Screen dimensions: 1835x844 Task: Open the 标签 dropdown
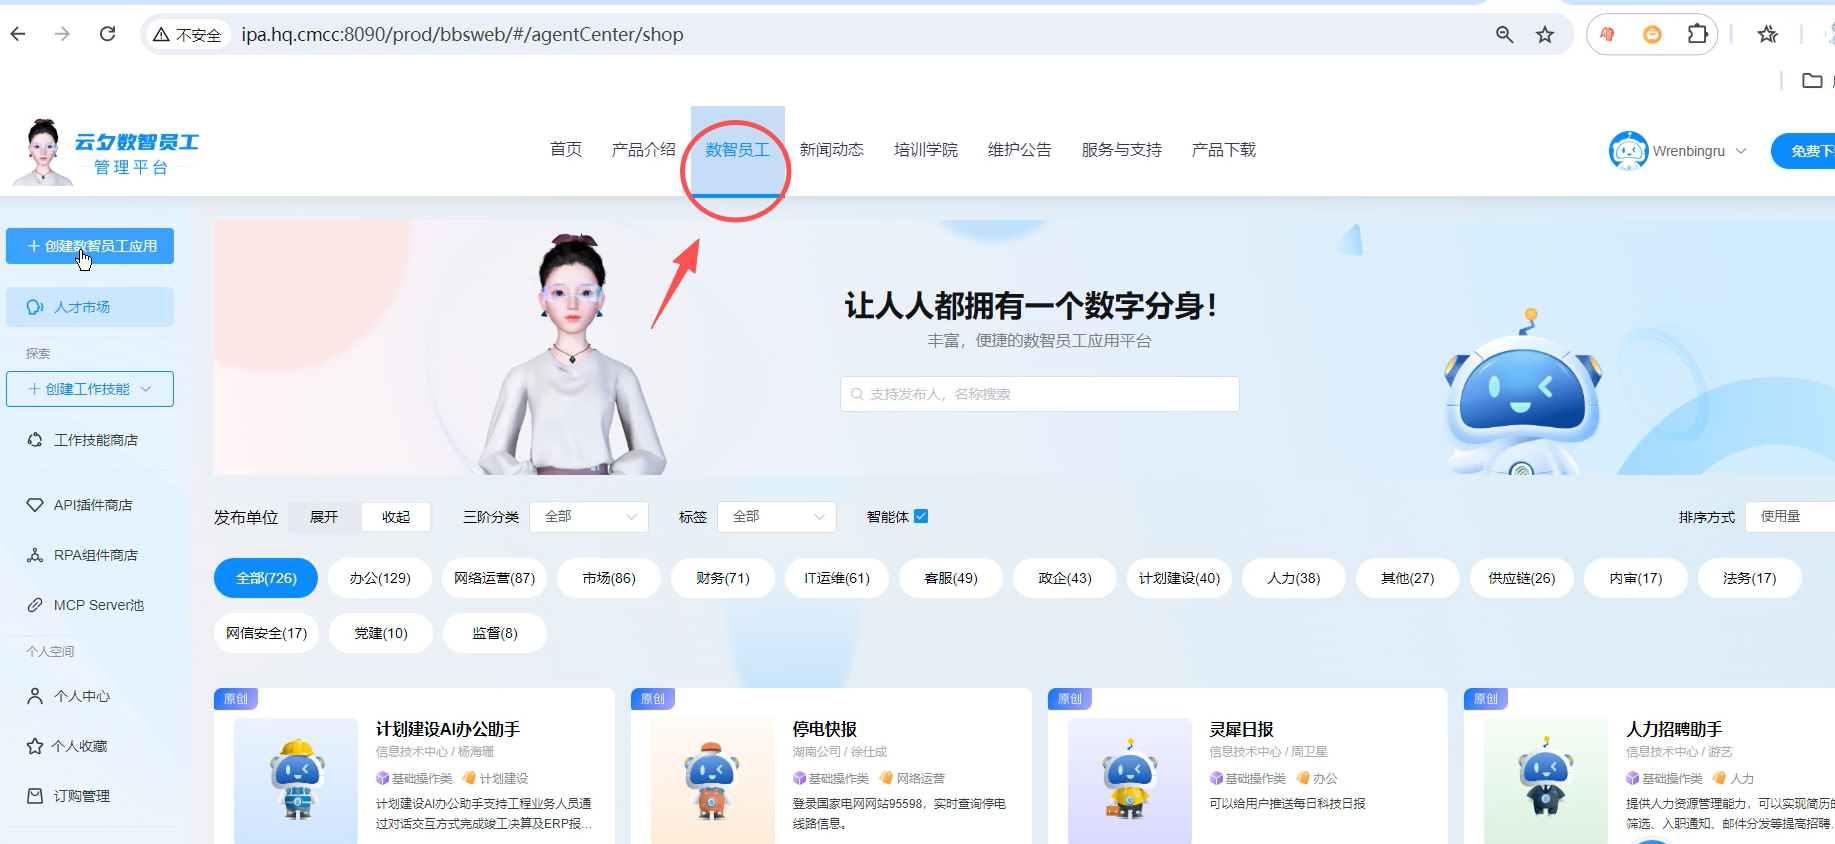[x=777, y=517]
